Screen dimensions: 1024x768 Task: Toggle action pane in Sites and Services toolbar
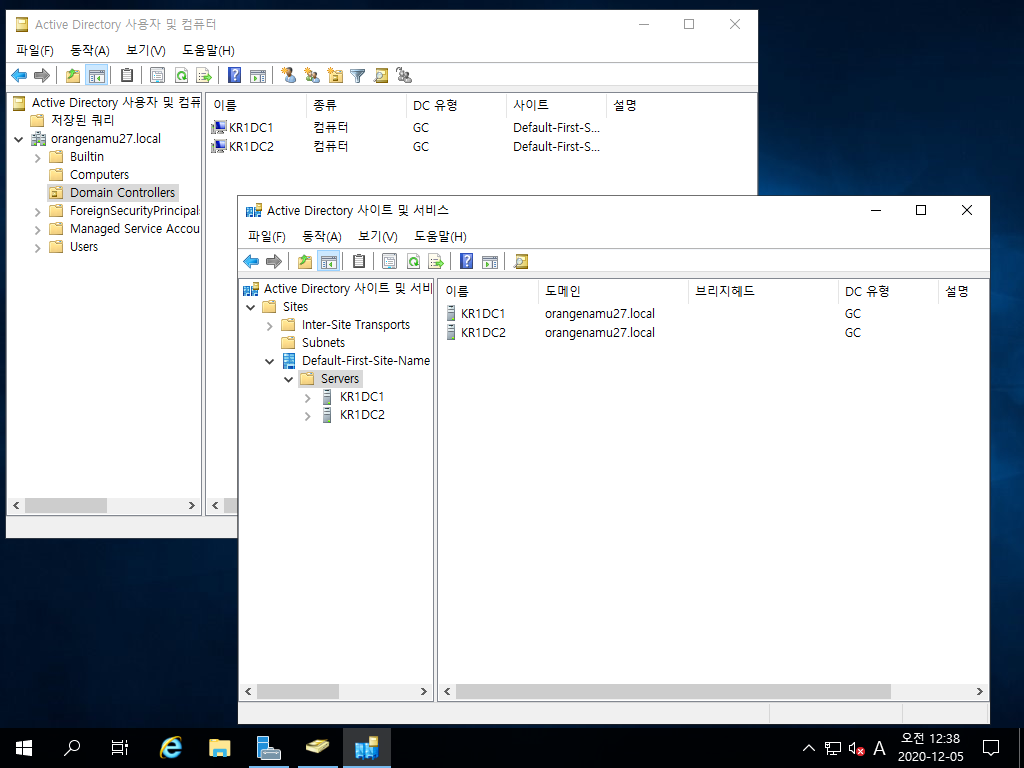pyautogui.click(x=490, y=262)
